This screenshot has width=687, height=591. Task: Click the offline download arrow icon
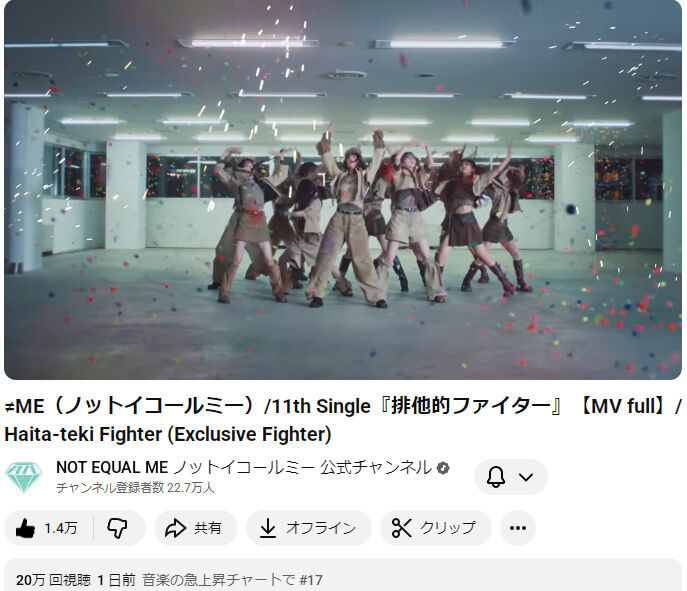[x=267, y=528]
